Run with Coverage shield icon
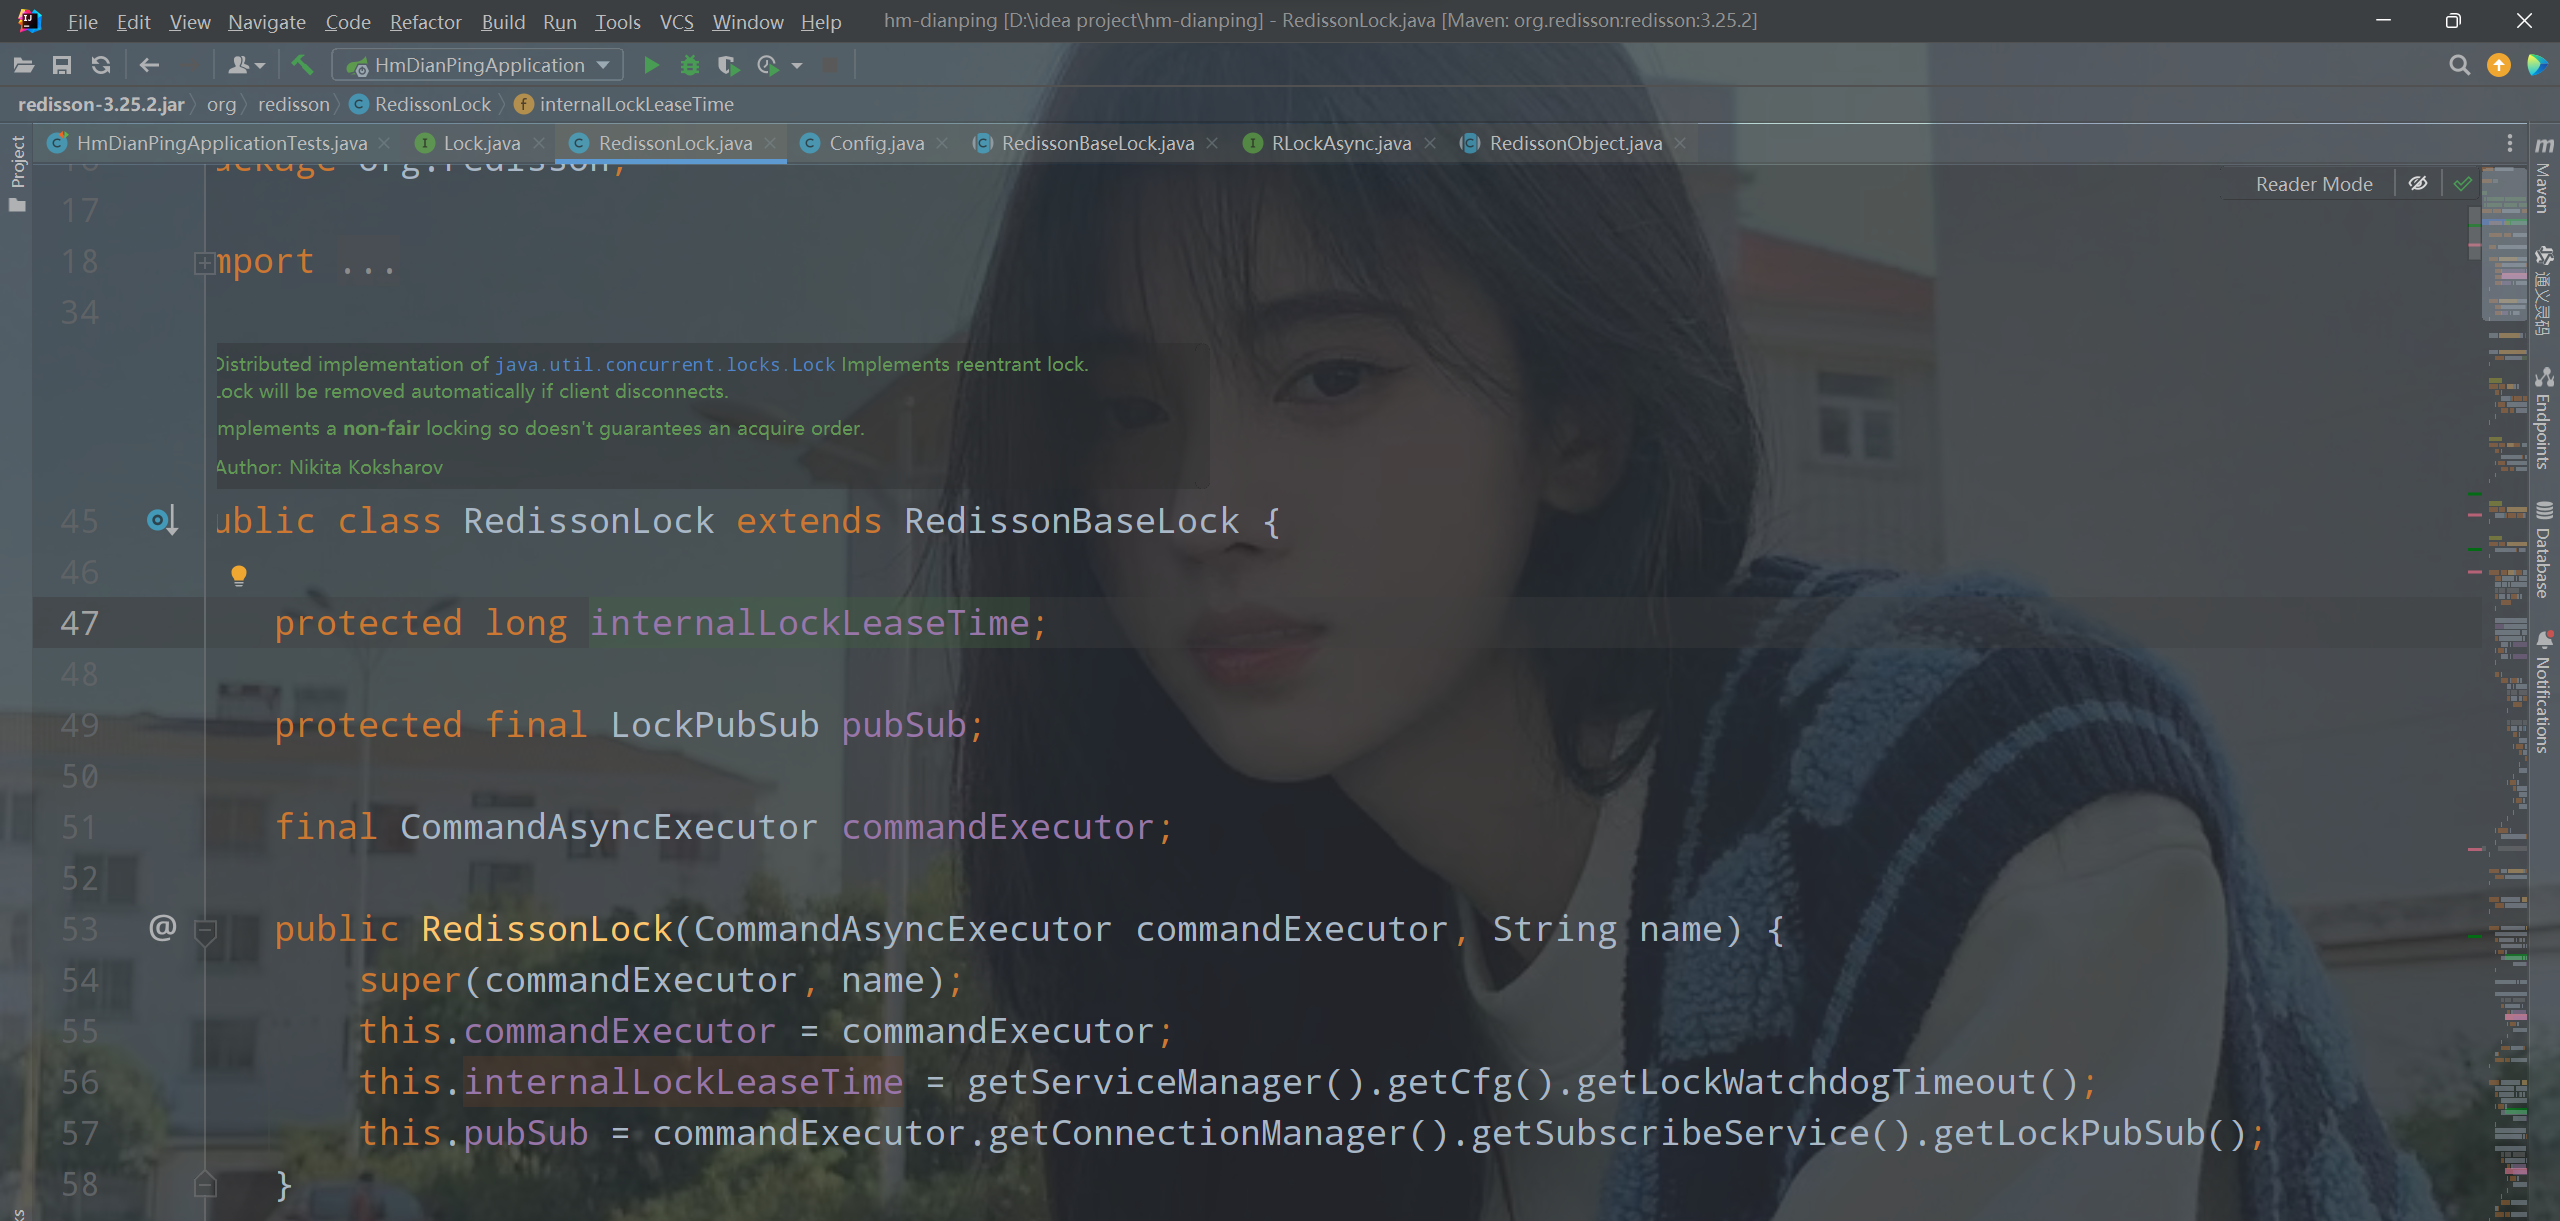This screenshot has height=1221, width=2560. click(728, 66)
